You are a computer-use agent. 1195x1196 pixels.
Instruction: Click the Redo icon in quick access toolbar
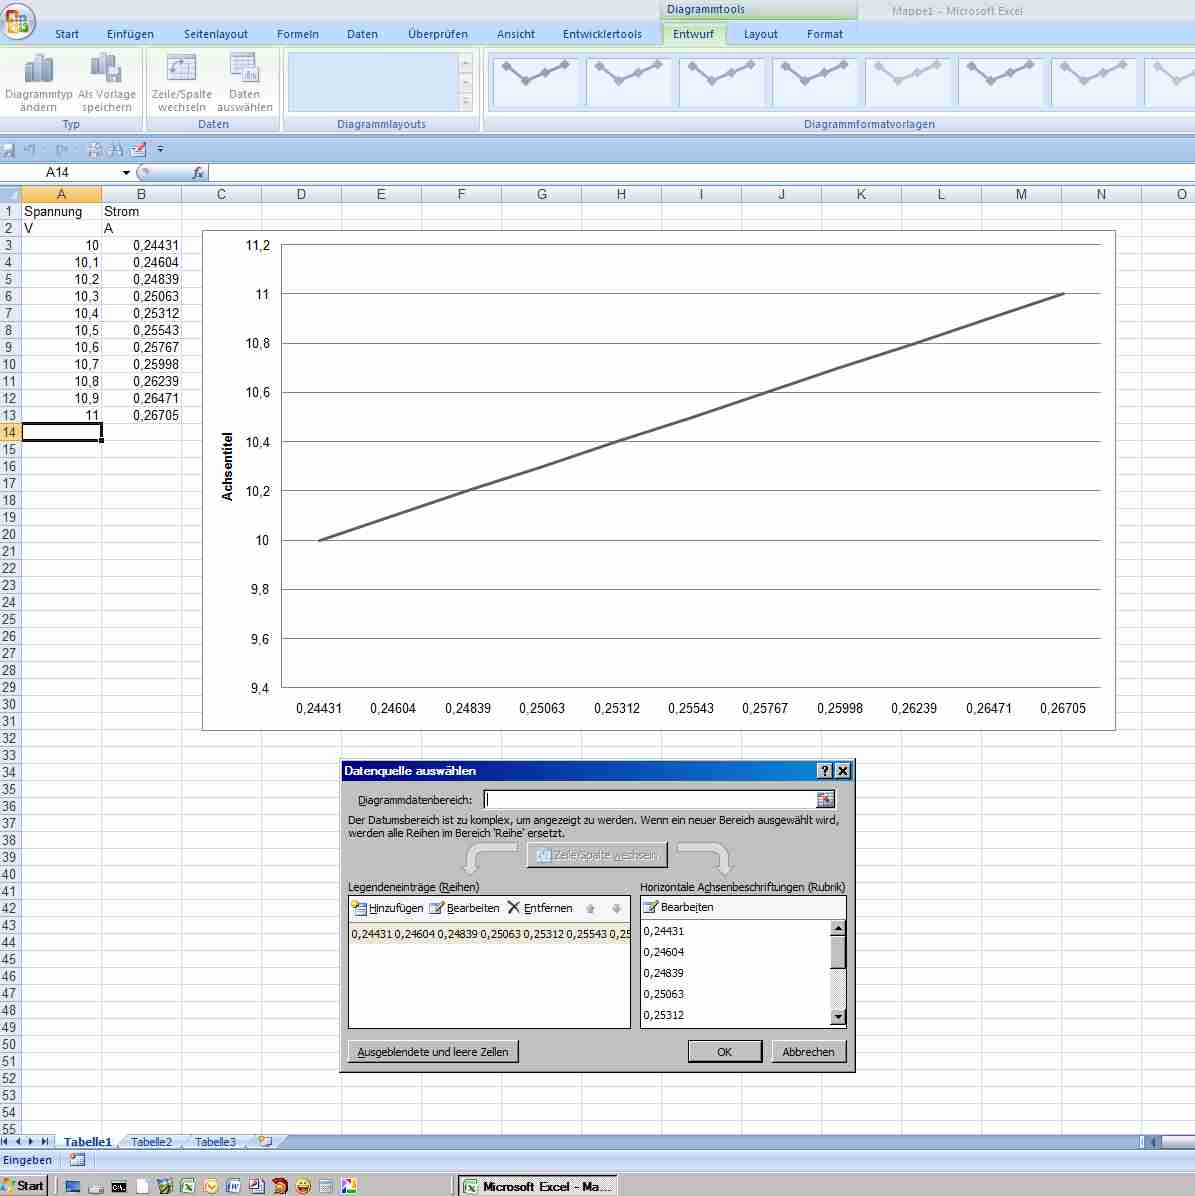pos(62,150)
